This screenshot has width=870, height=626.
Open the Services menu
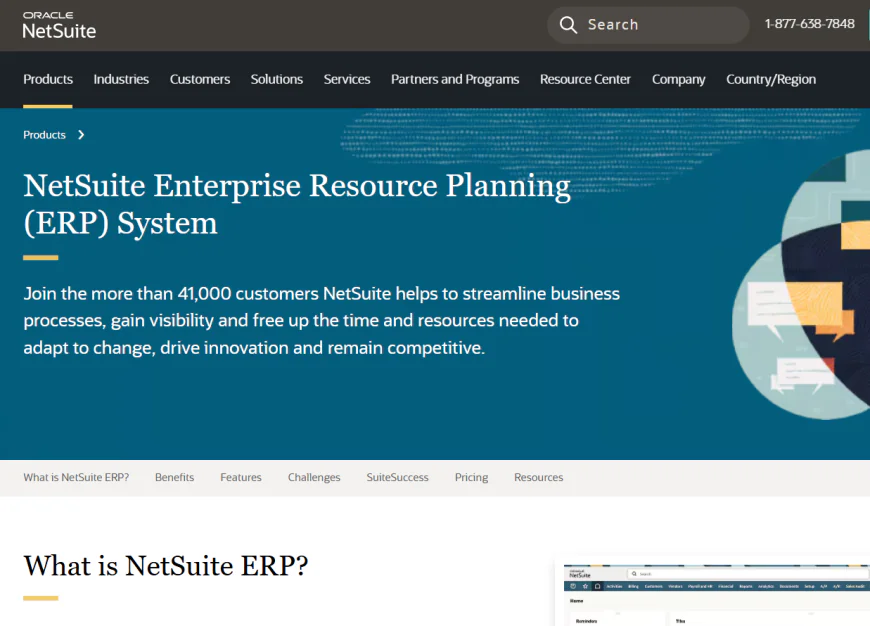347,79
